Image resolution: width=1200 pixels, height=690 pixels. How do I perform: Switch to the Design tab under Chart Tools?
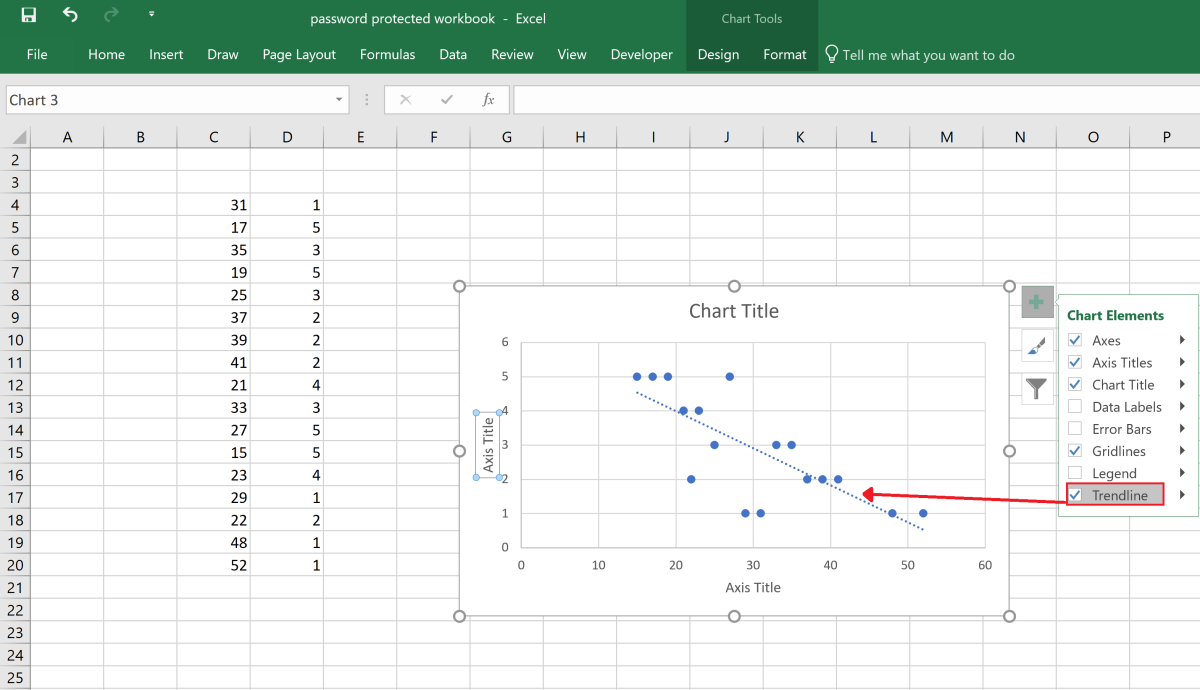point(718,55)
